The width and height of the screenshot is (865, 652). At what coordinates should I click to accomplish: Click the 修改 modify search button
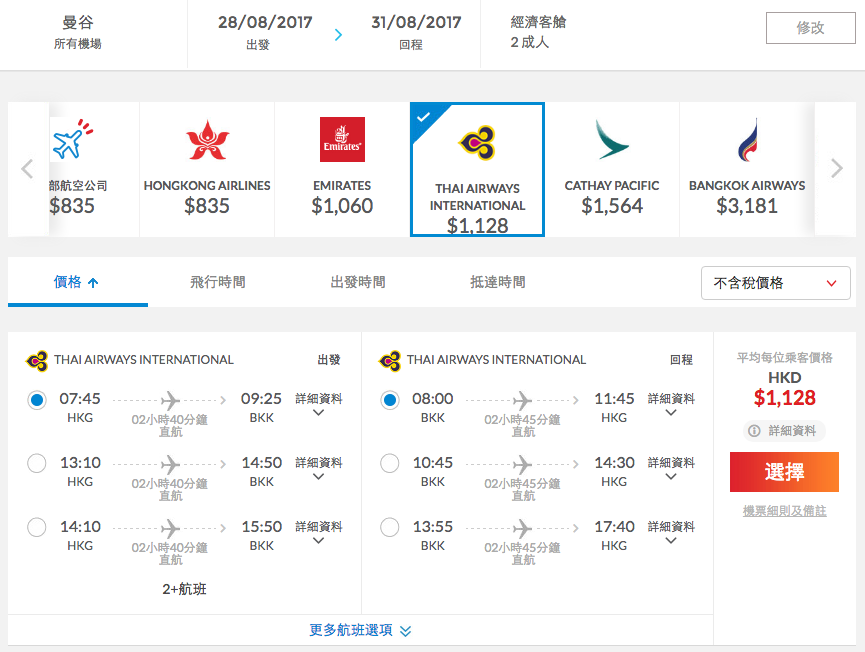tap(810, 28)
